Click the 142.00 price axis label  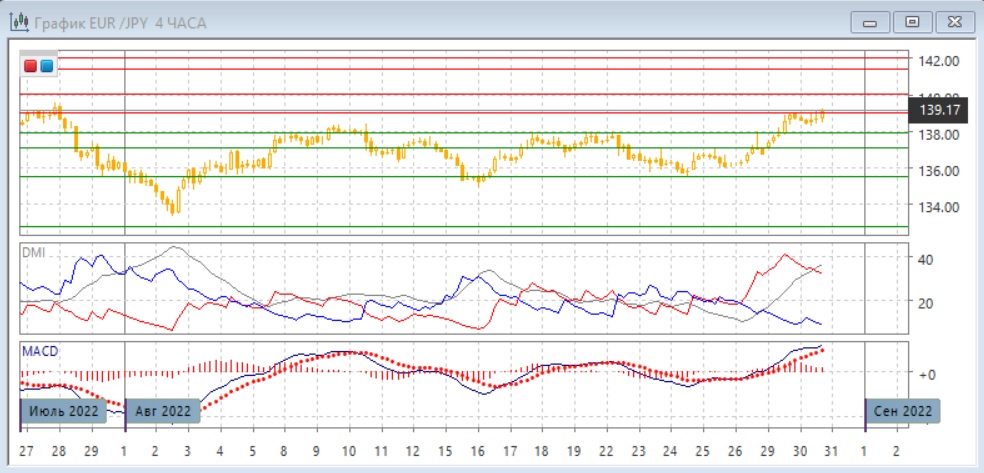click(939, 61)
